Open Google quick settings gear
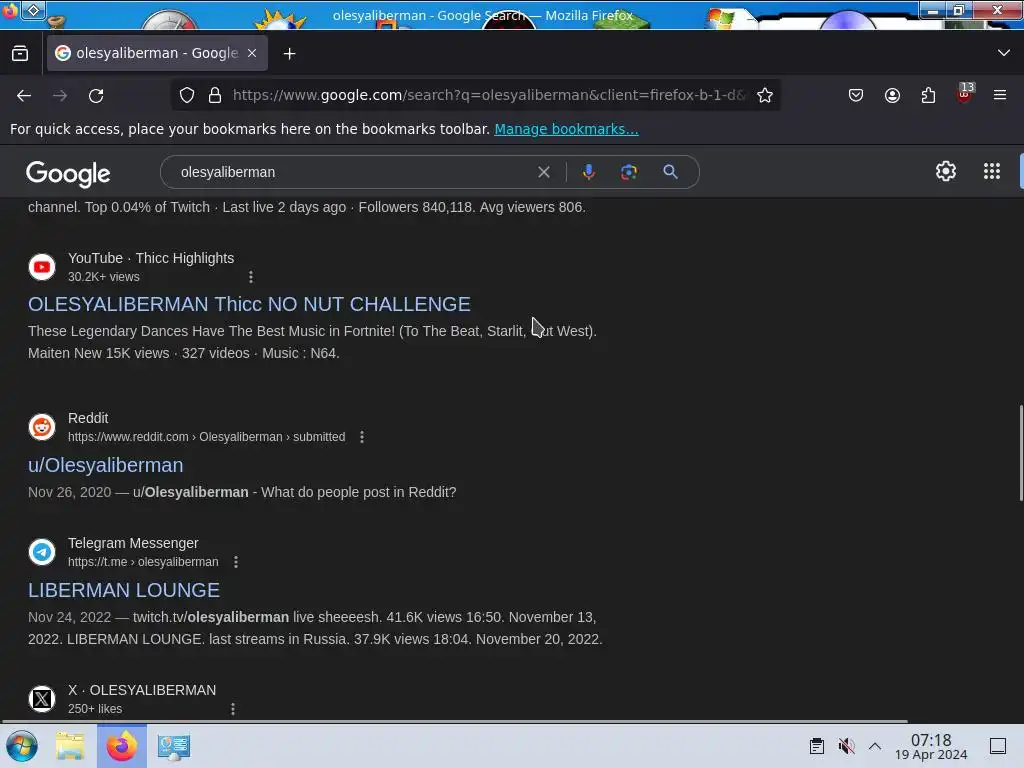The image size is (1024, 768). pos(946,172)
